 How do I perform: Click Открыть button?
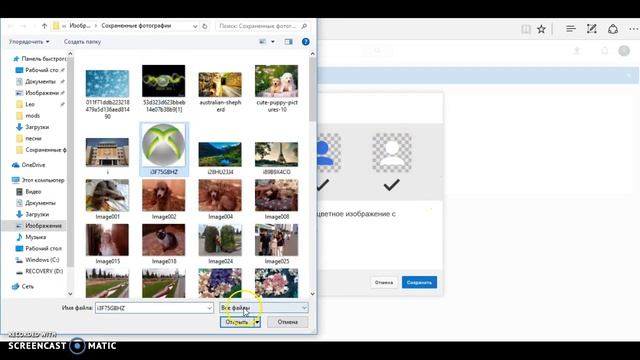[x=237, y=322]
